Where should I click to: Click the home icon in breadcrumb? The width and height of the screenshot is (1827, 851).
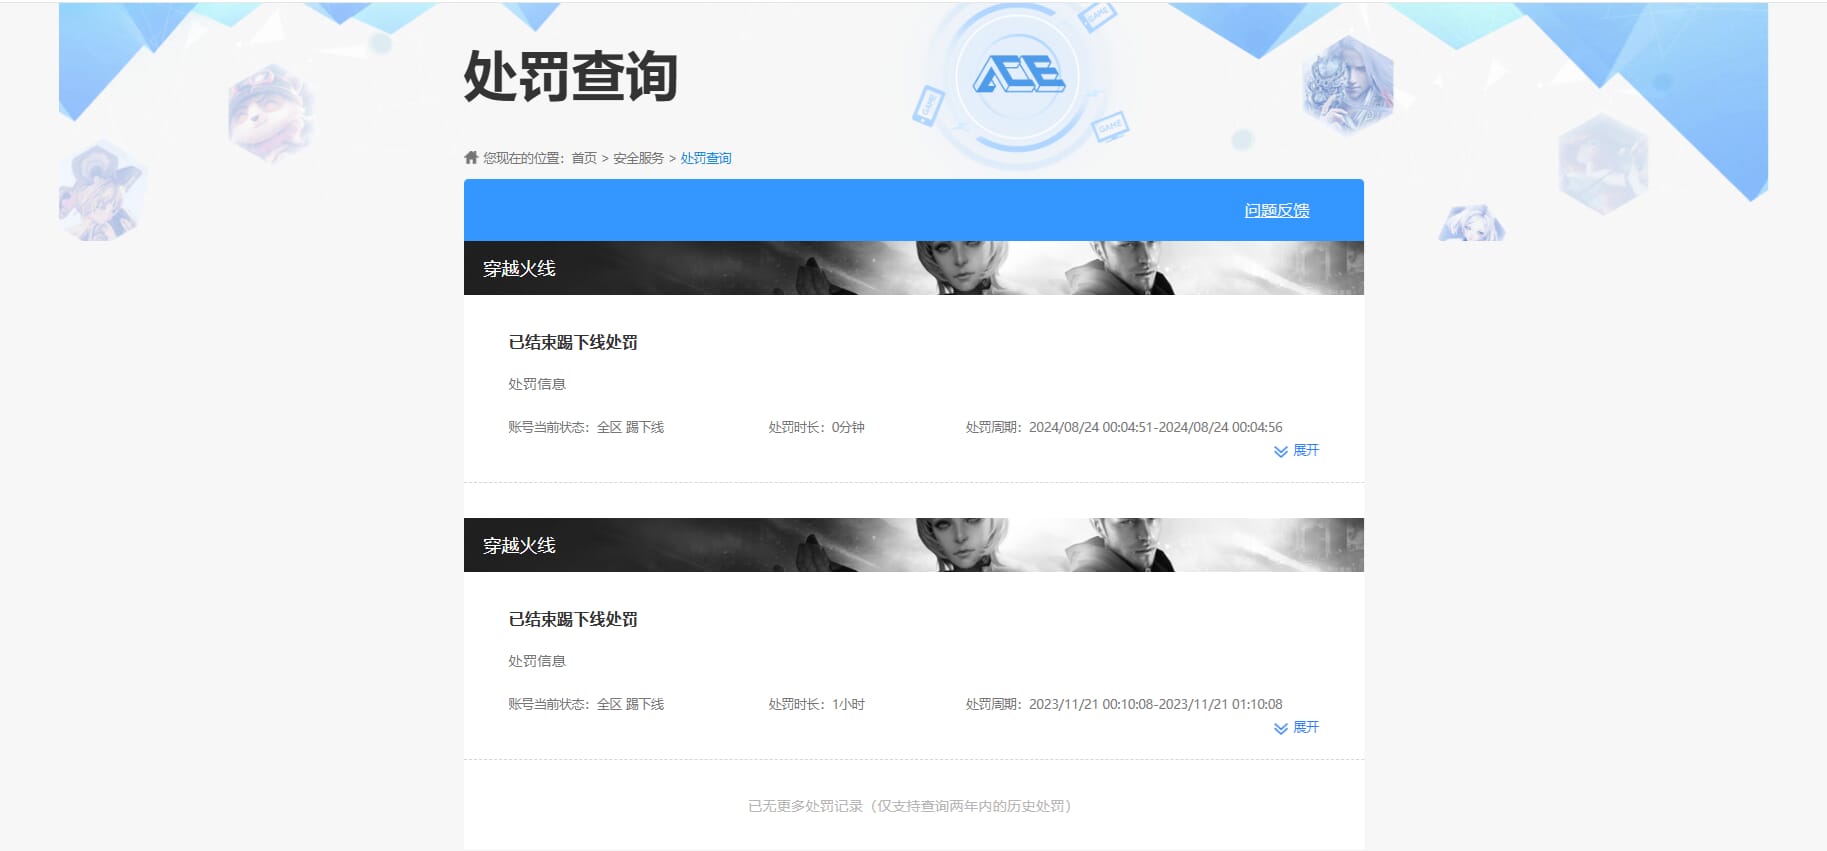(471, 157)
